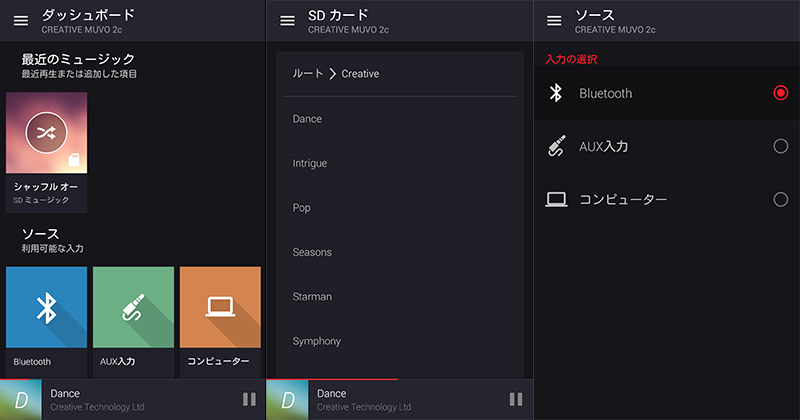800x420 pixels.
Task: Click the Dance track title in SD カード player
Action: click(332, 393)
